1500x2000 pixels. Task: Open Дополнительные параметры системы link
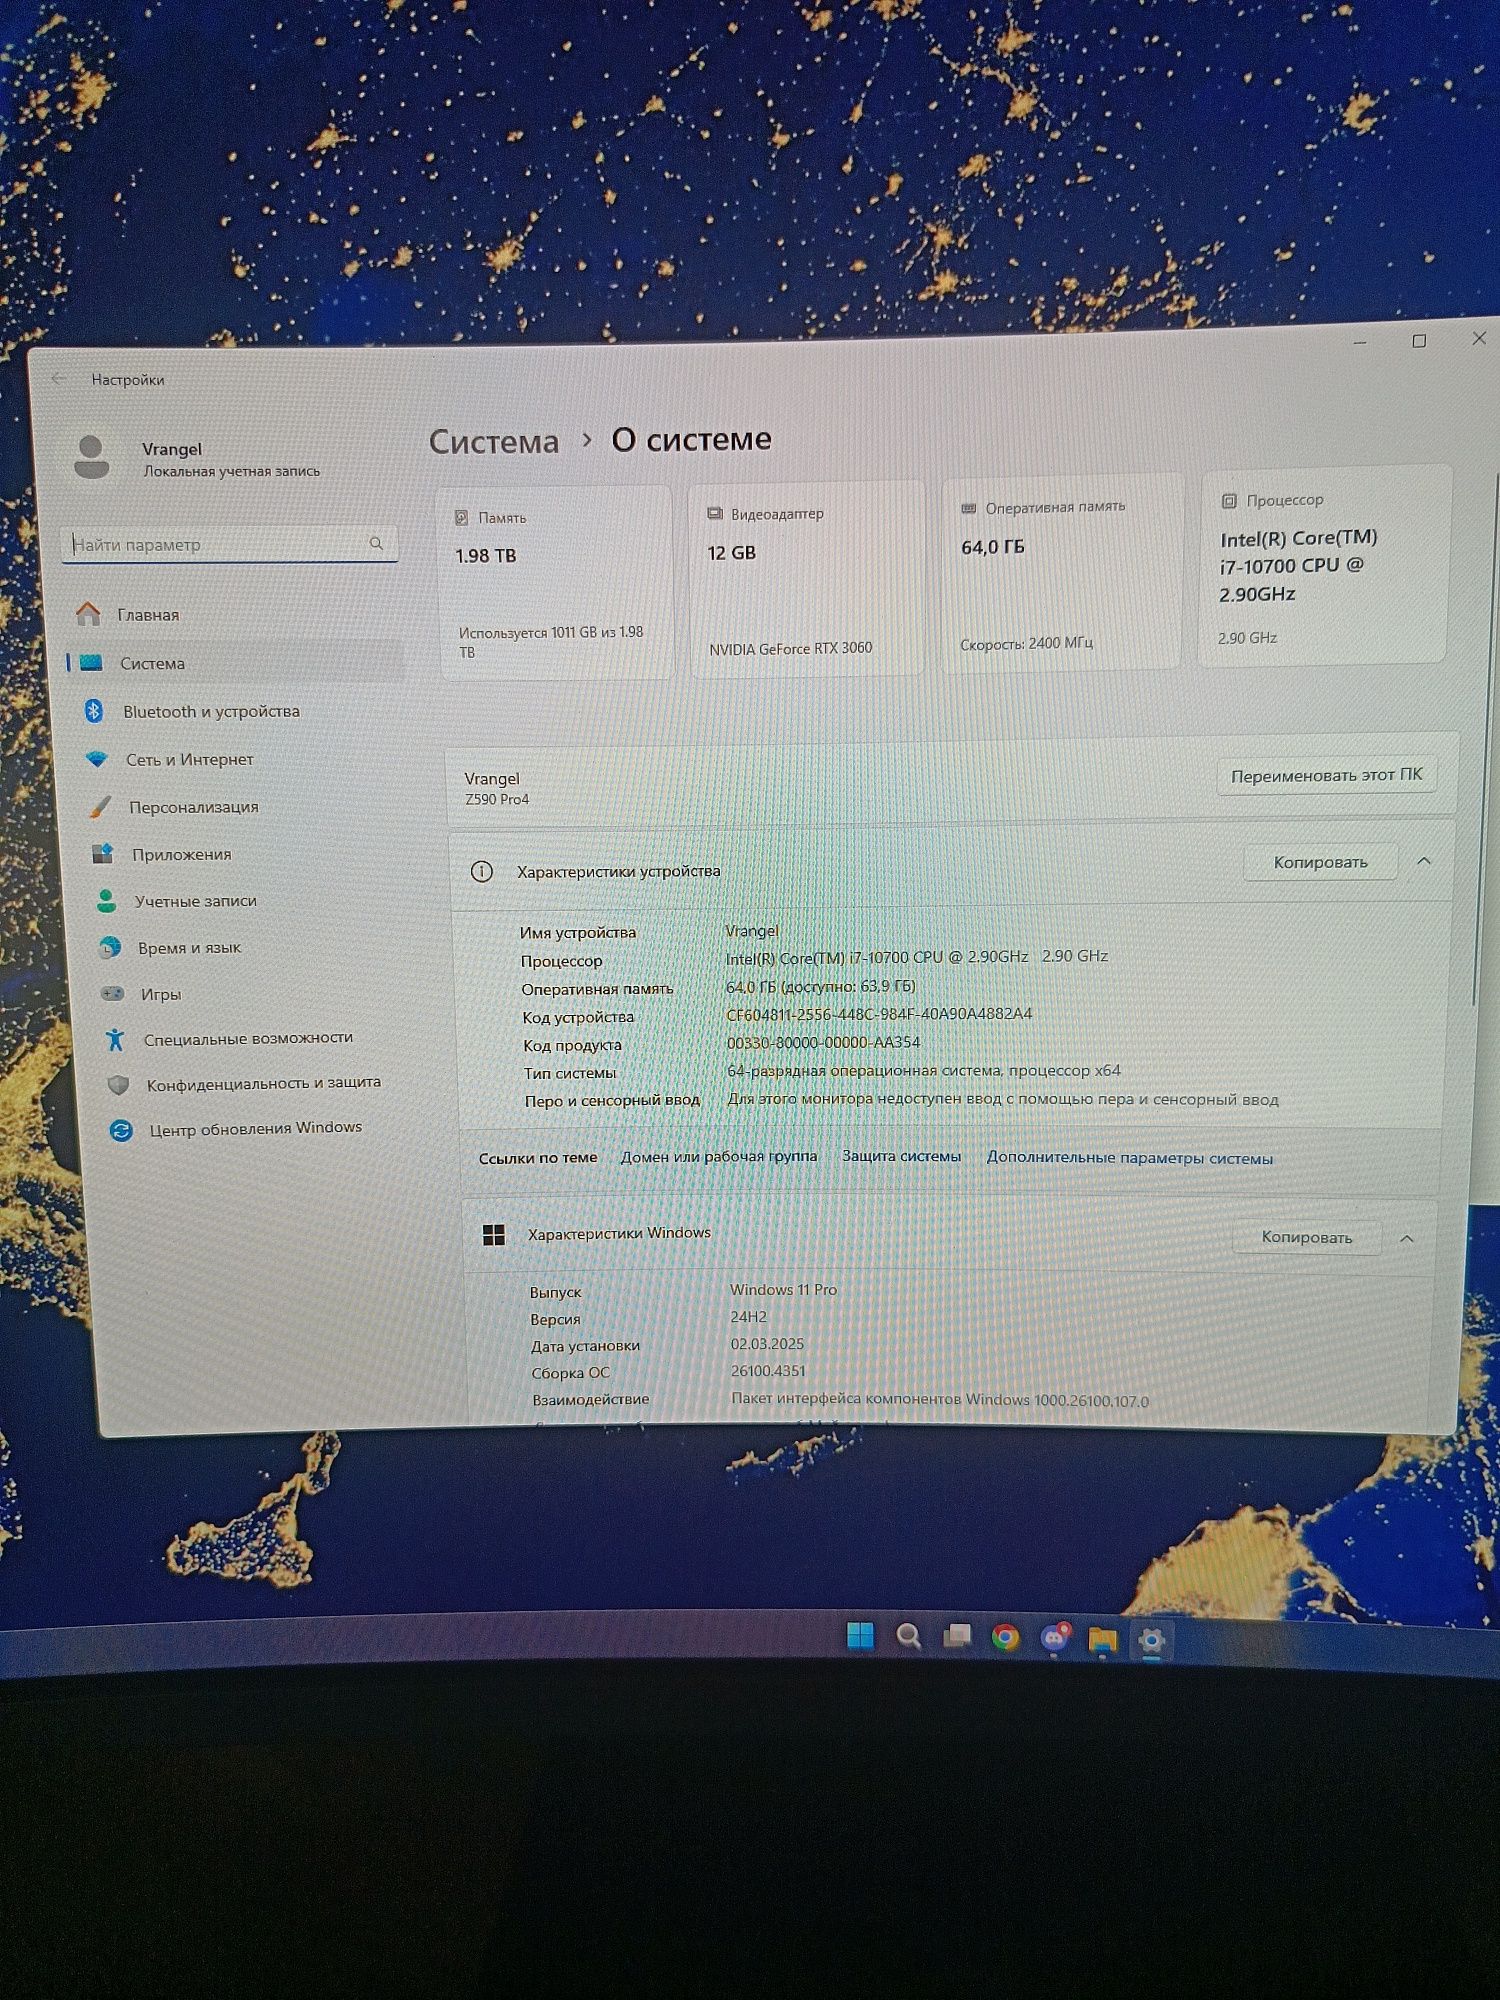tap(1129, 1158)
